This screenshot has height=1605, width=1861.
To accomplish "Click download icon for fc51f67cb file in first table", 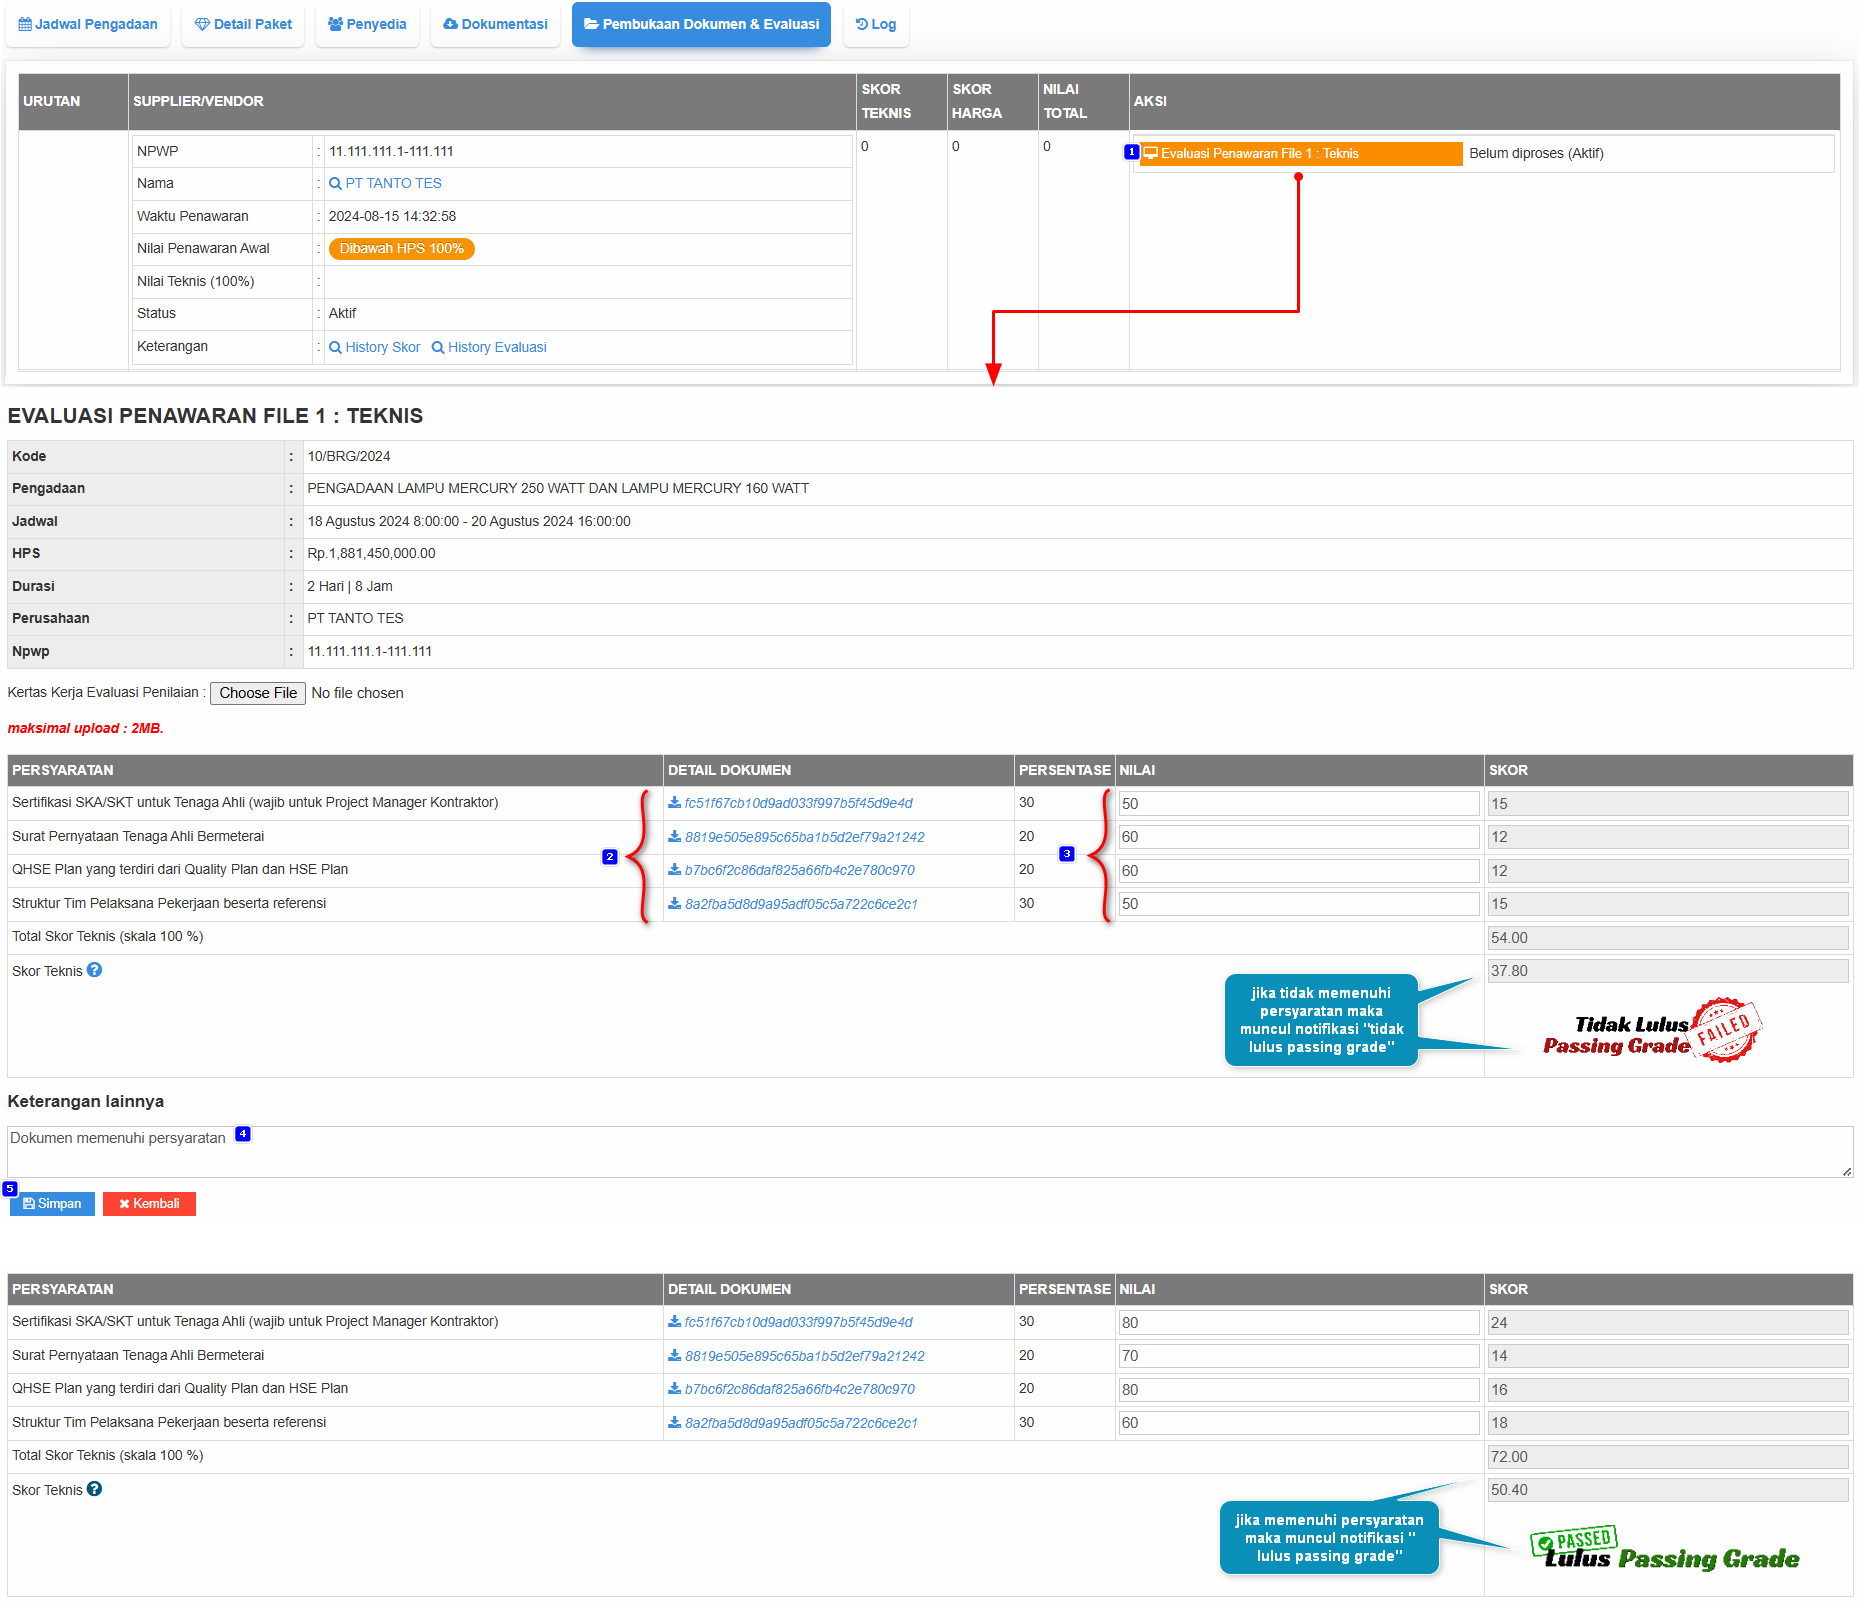I will 675,803.
